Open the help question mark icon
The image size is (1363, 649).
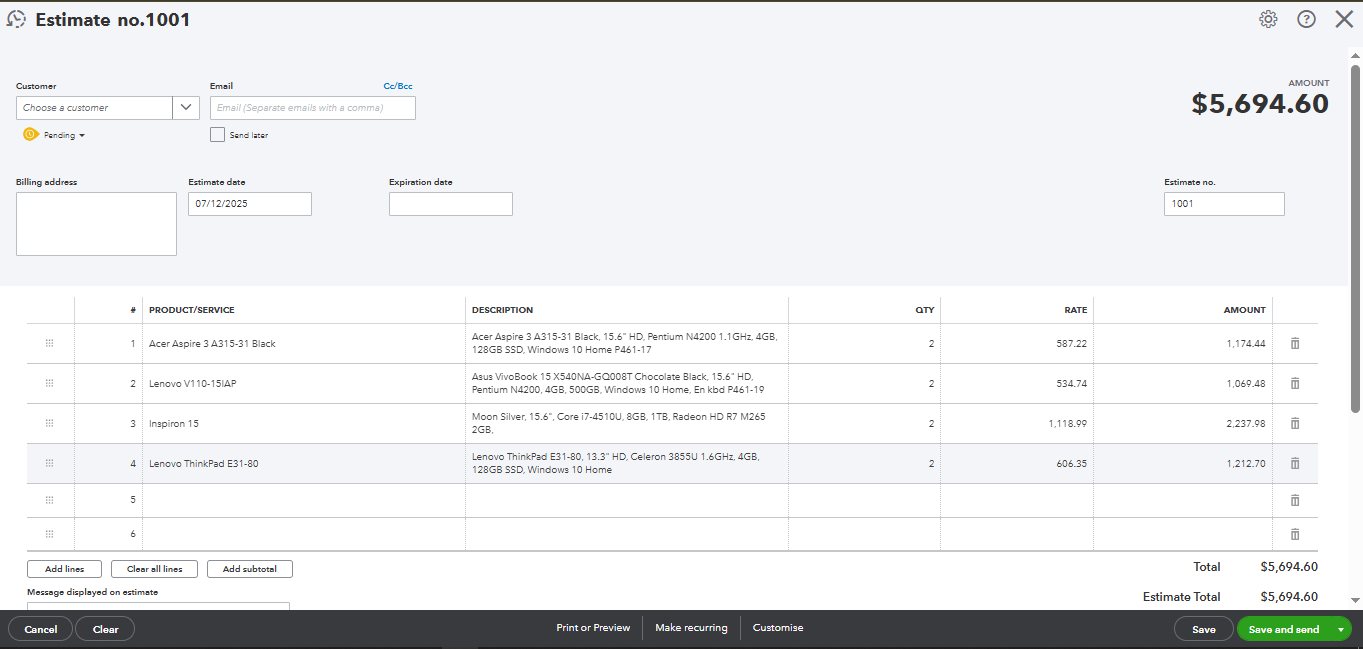coord(1306,19)
